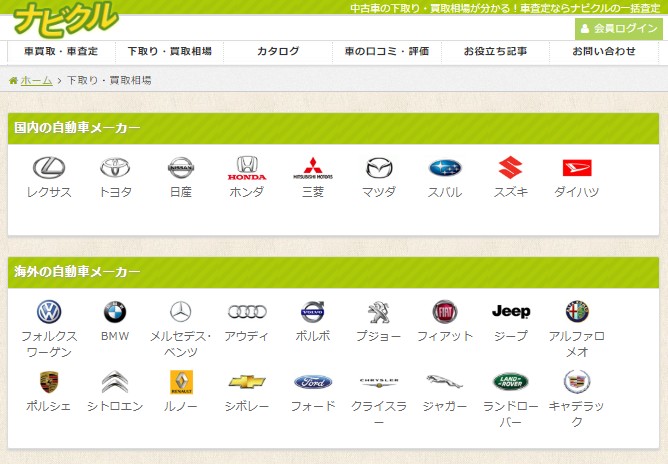Viewport: 668px width, 464px height.
Task: Select the Chrysler wings logo
Action: 379,383
